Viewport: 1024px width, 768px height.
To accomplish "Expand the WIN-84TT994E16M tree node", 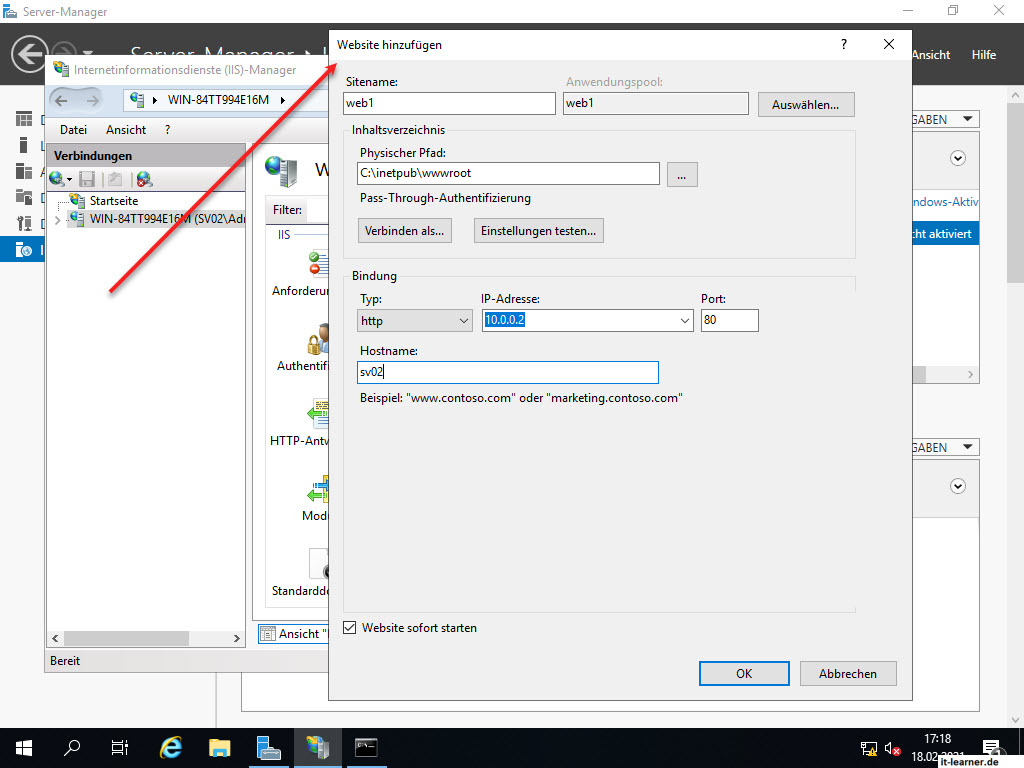I will [57, 220].
